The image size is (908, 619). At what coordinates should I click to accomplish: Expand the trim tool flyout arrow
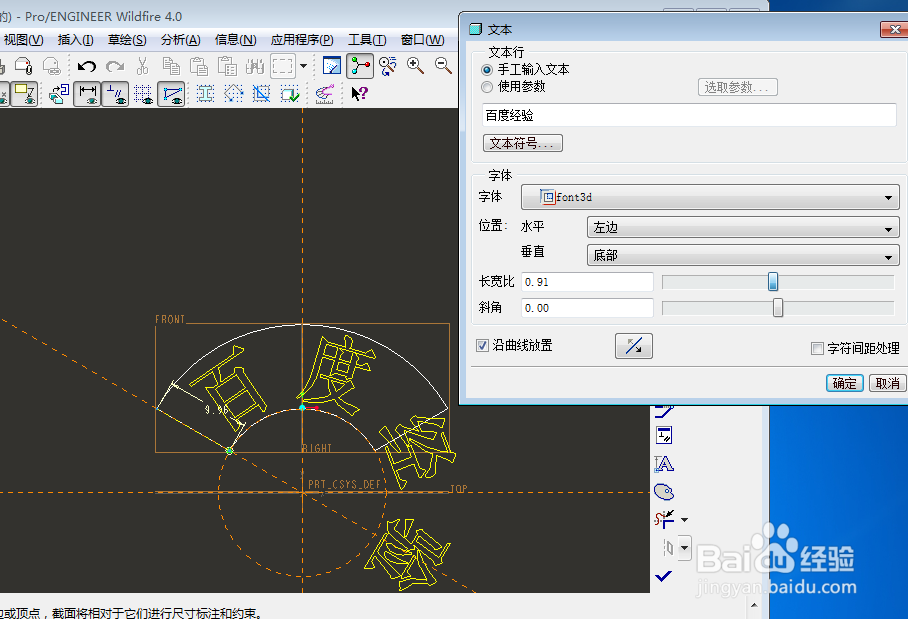coord(684,520)
